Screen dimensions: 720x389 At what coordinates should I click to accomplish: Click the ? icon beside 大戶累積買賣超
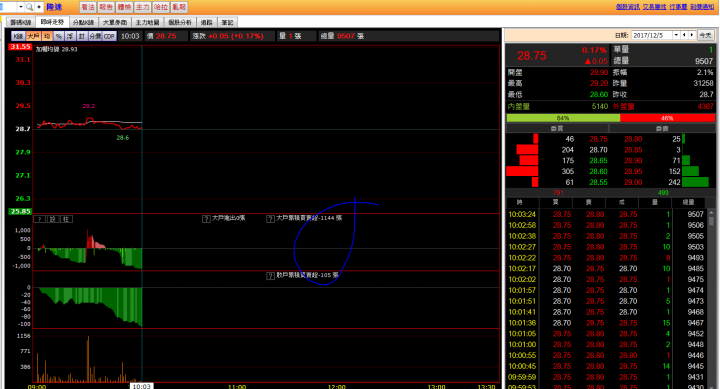[270, 219]
